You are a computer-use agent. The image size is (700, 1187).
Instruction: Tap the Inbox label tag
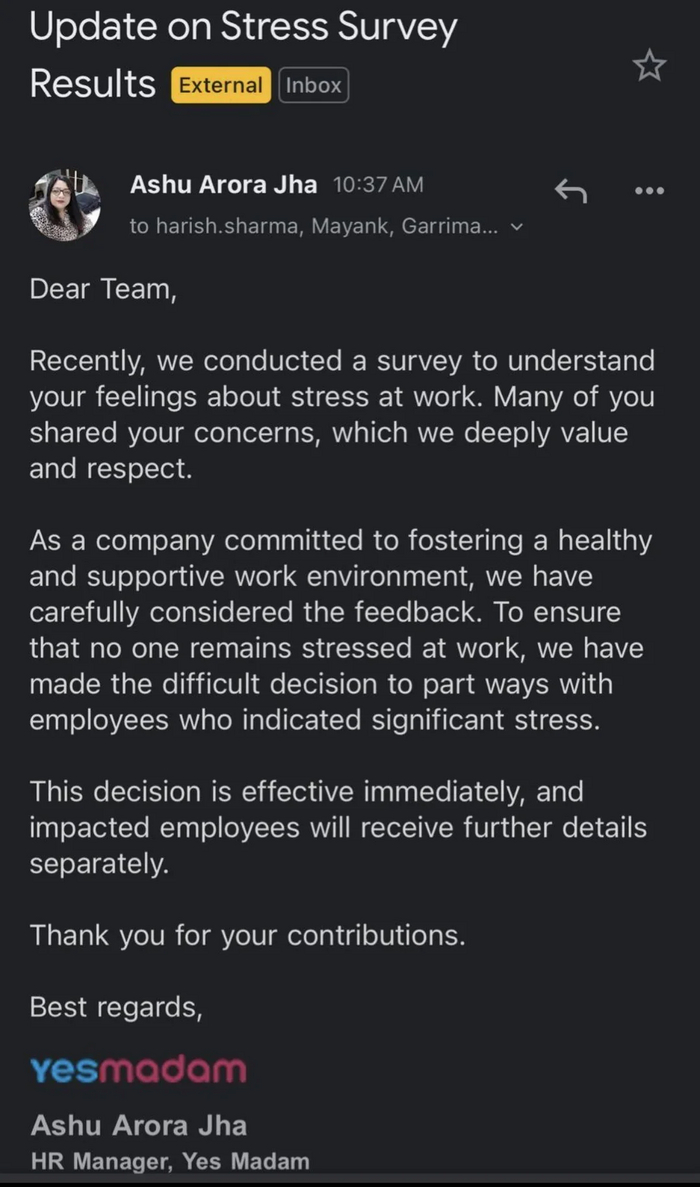313,85
